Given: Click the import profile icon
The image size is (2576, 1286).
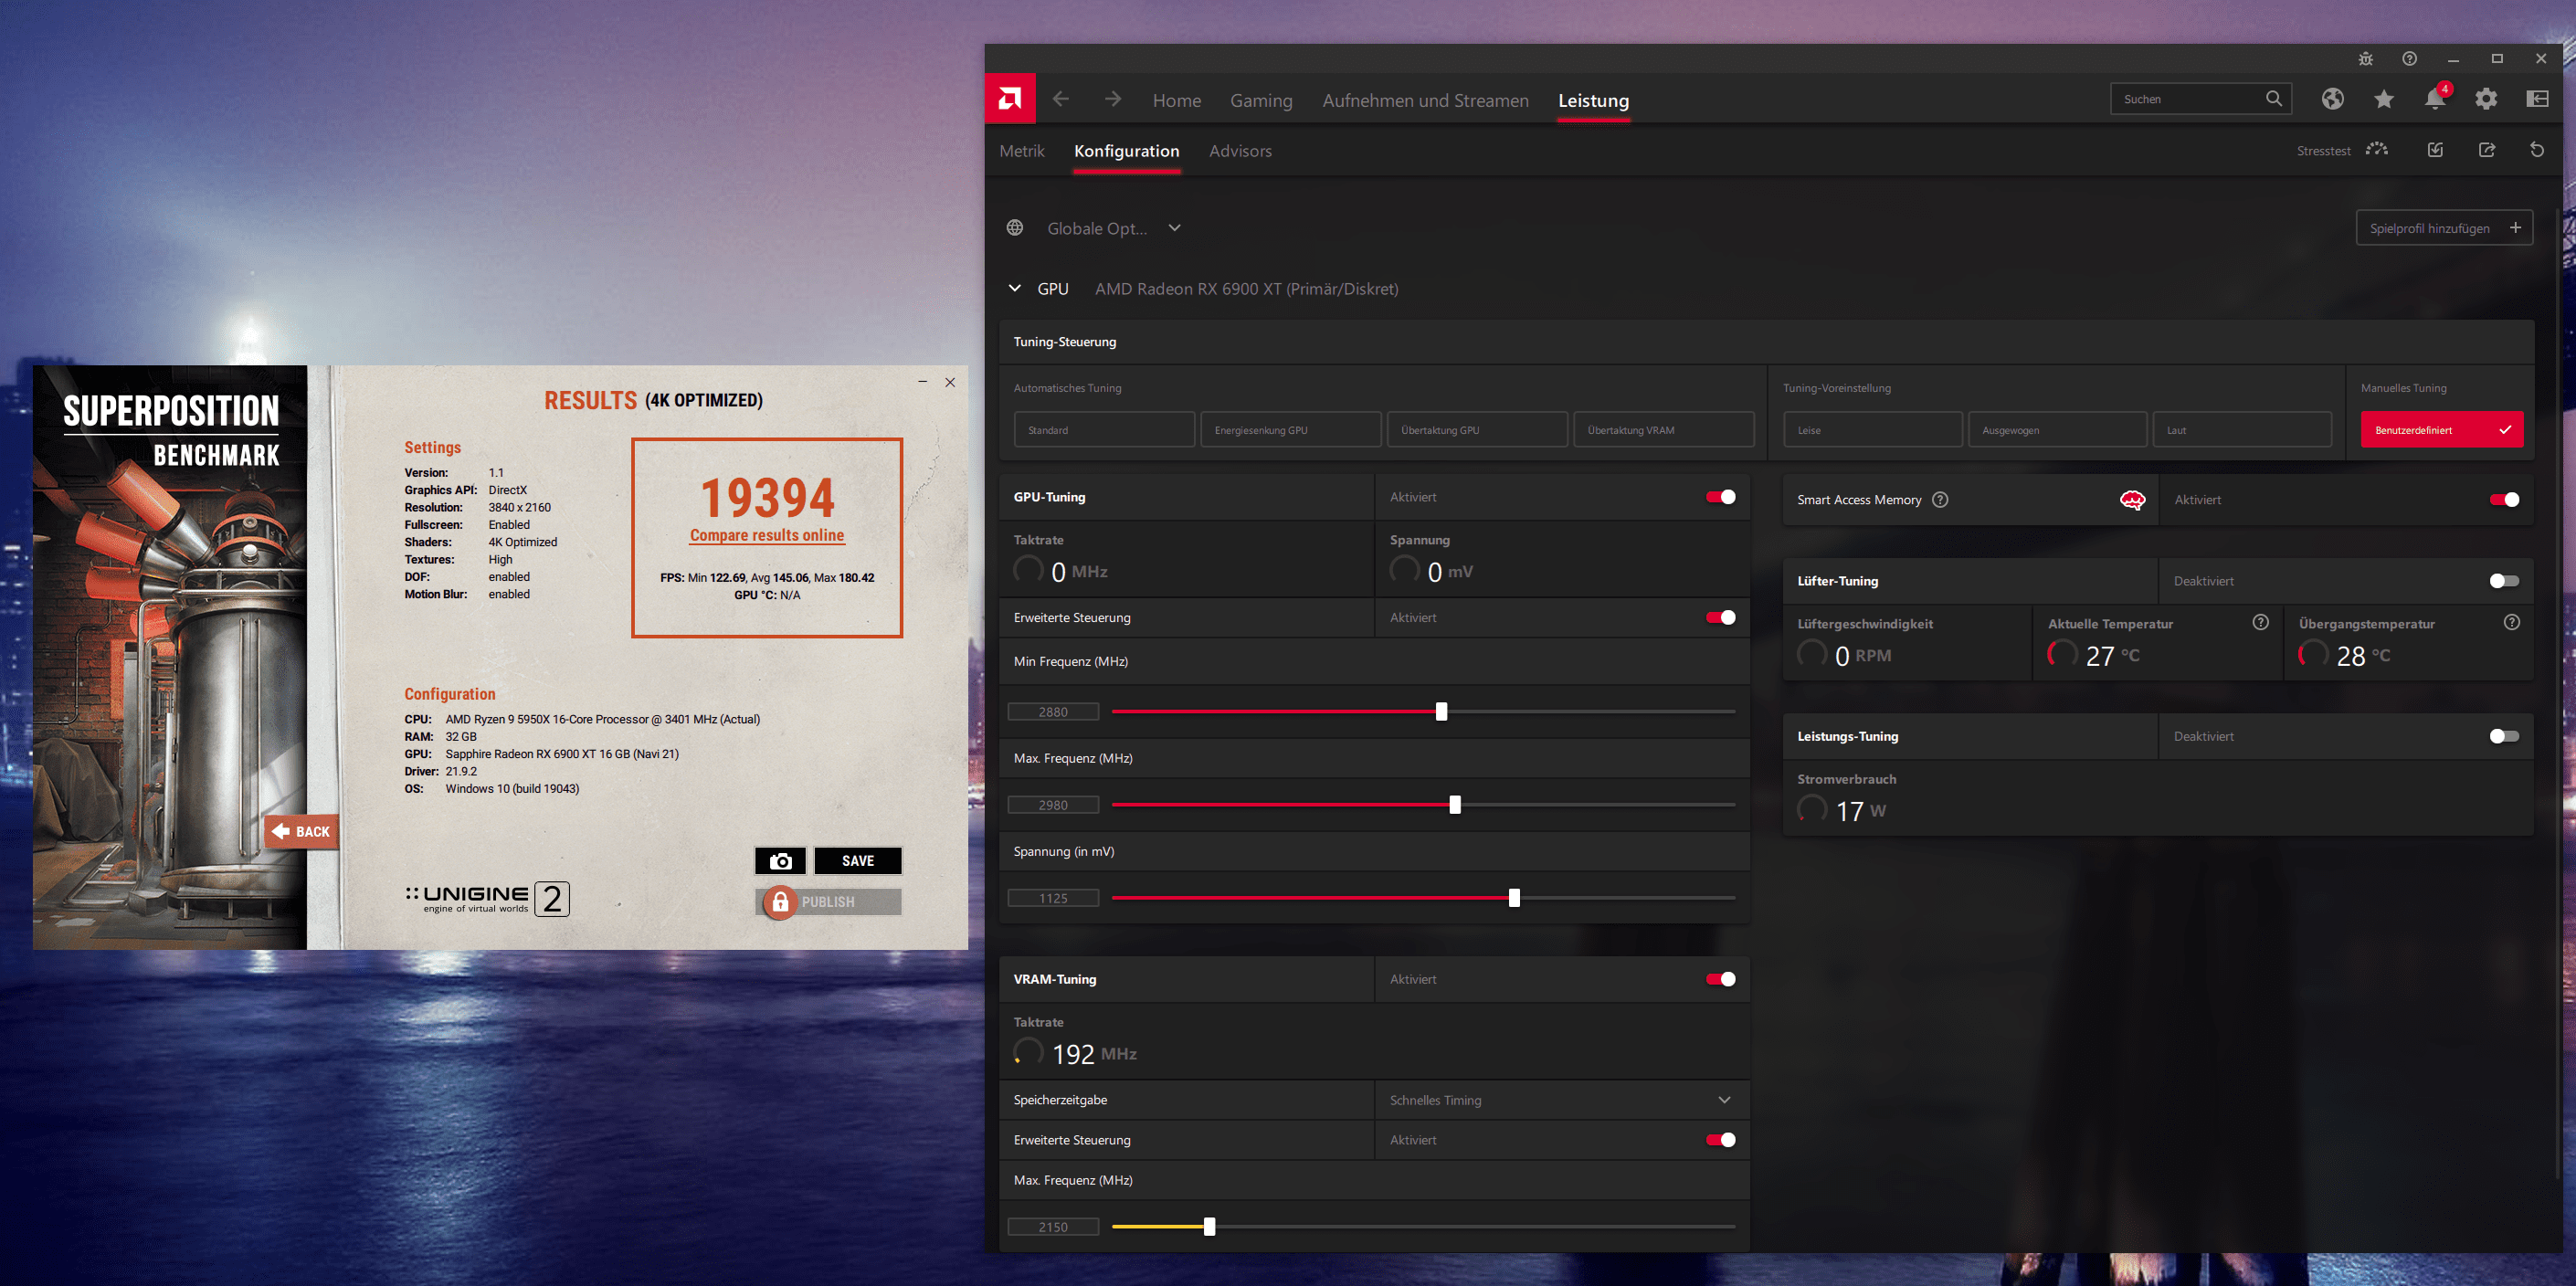Looking at the screenshot, I should (2435, 150).
